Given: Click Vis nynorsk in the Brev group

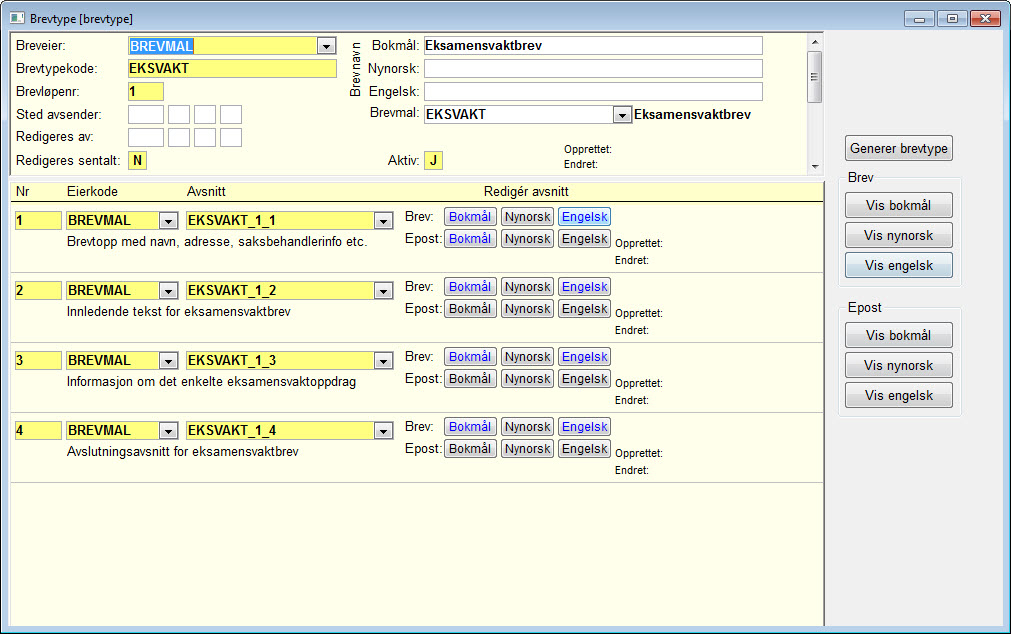Looking at the screenshot, I should point(899,235).
